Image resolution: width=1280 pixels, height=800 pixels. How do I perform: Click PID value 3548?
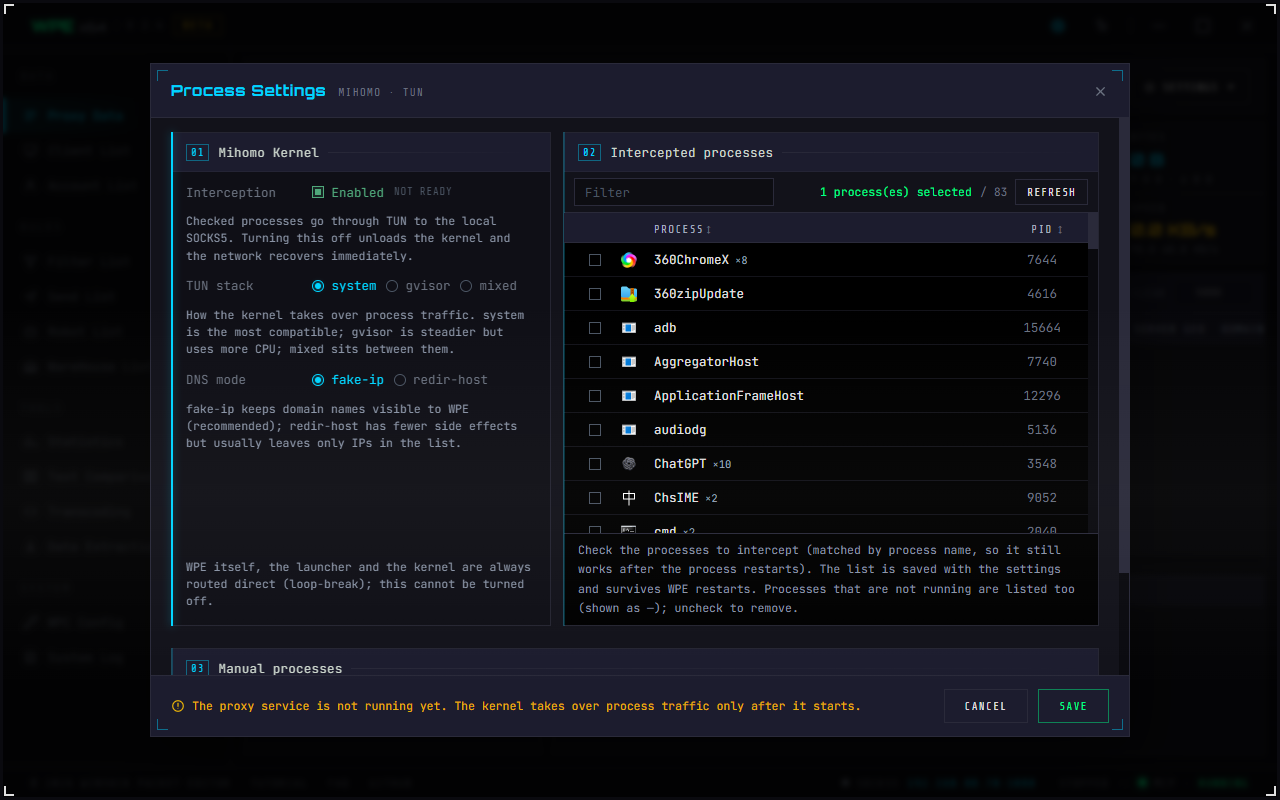(x=1042, y=464)
